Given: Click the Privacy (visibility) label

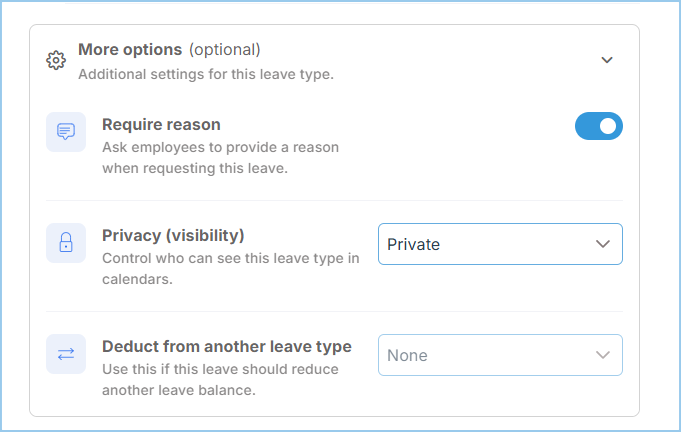Looking at the screenshot, I should click(x=173, y=235).
